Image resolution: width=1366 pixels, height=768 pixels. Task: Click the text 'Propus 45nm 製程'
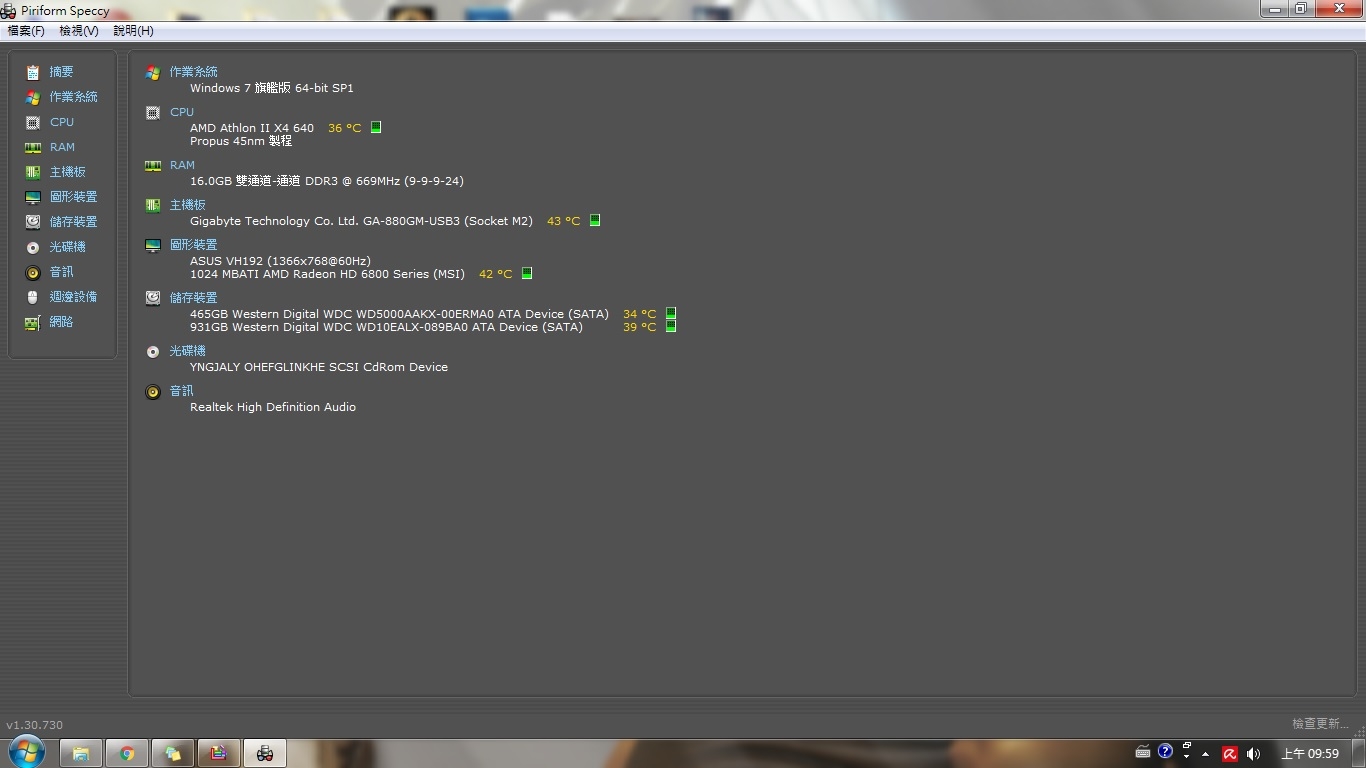pyautogui.click(x=241, y=141)
